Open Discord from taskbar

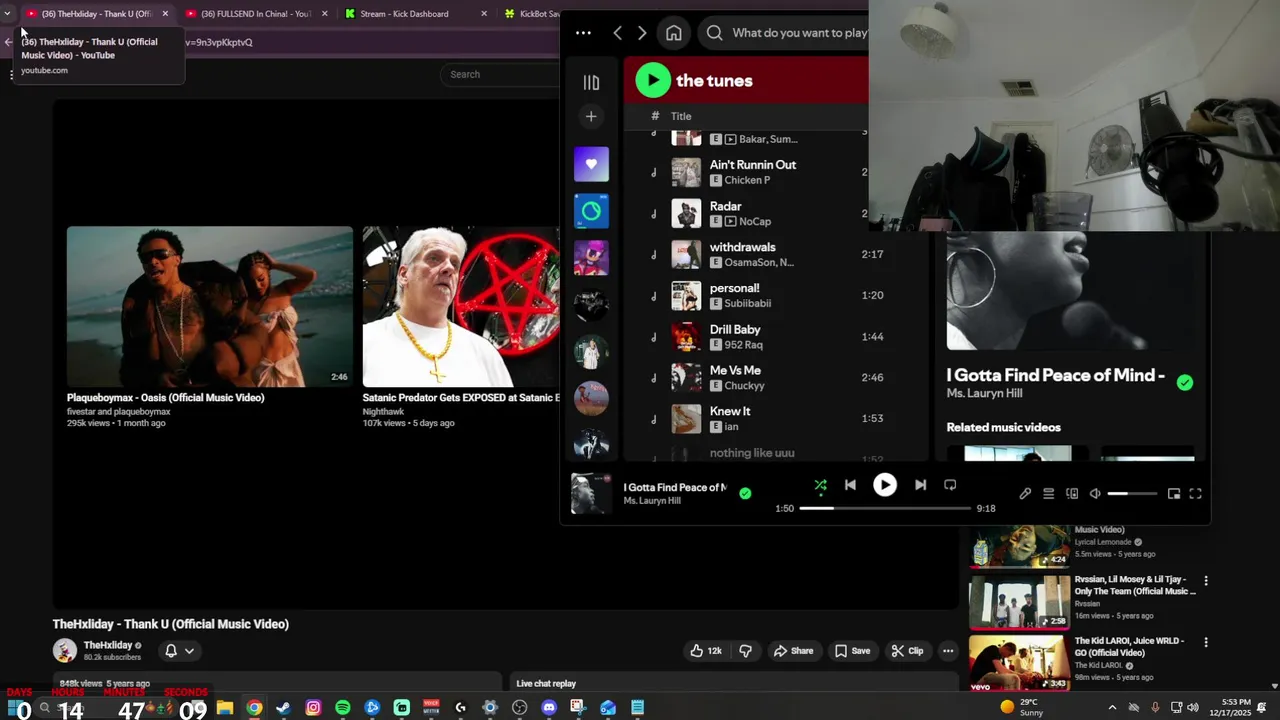(549, 708)
